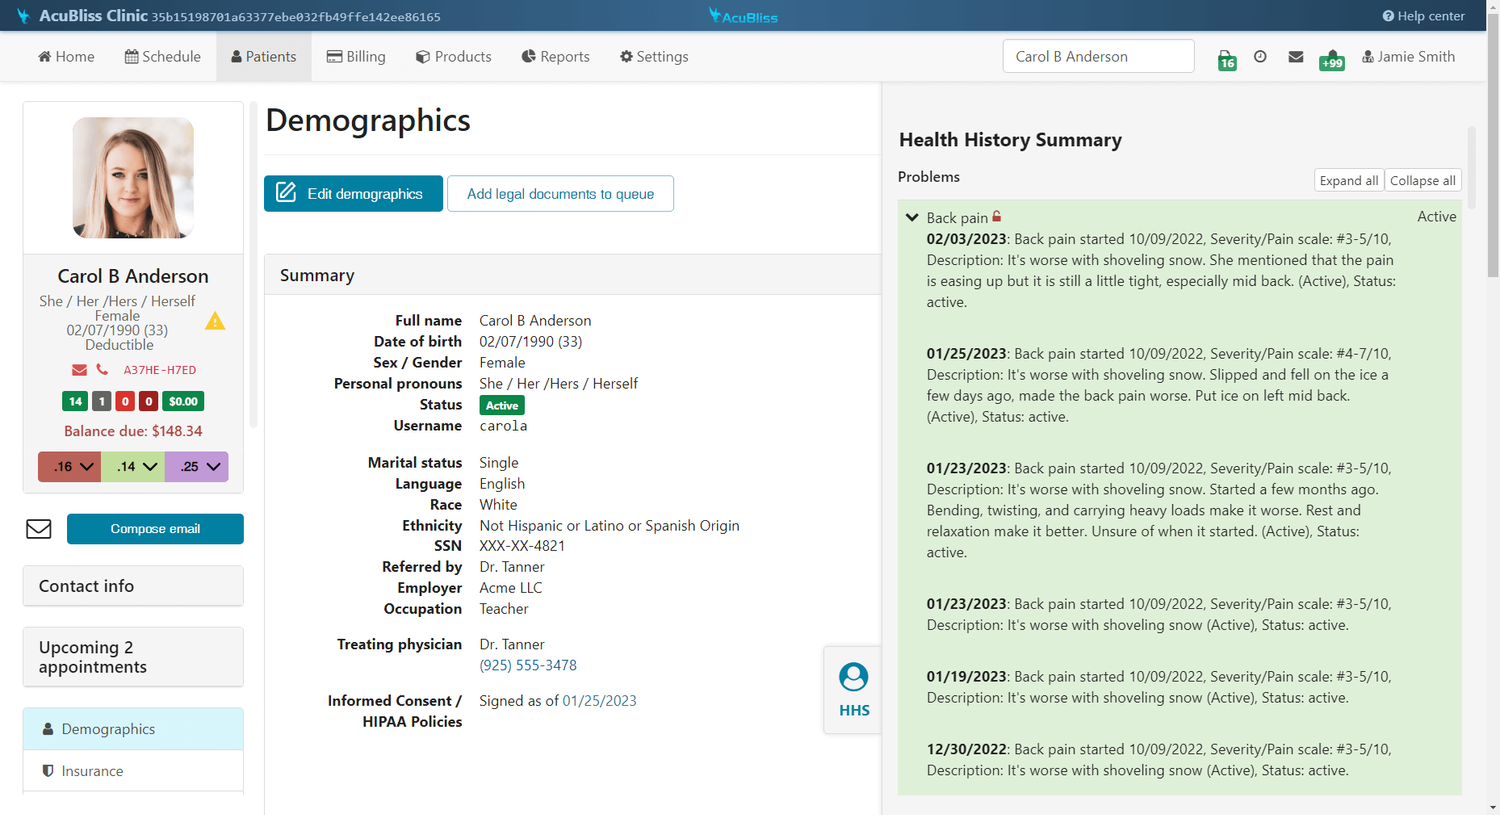The height and width of the screenshot is (815, 1500).
Task: Click the clock history icon in top bar
Action: click(x=1260, y=57)
